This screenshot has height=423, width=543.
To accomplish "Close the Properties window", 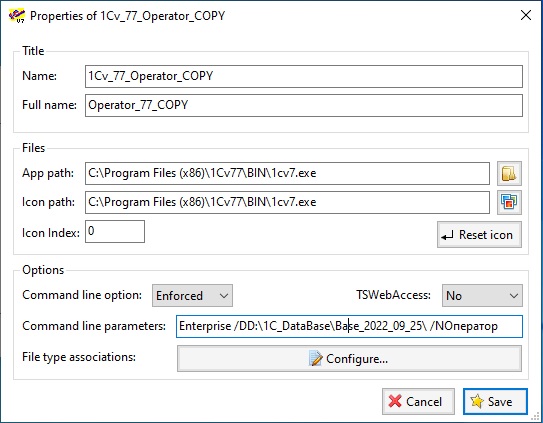I will pos(526,15).
